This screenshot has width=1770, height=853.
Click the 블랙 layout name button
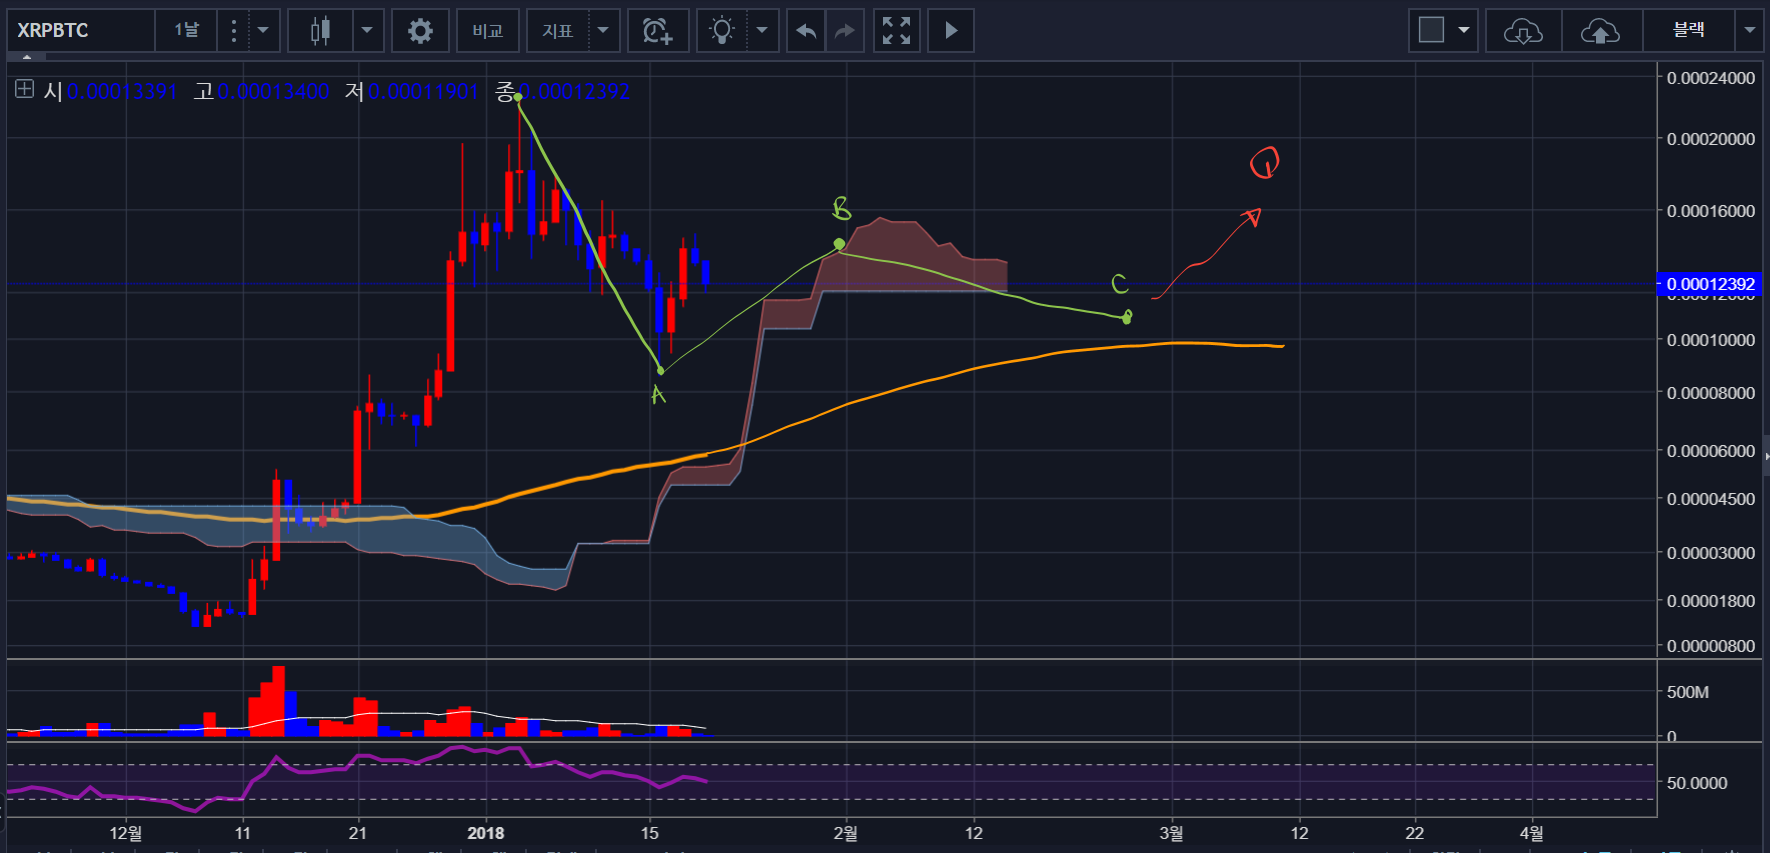(x=1689, y=31)
